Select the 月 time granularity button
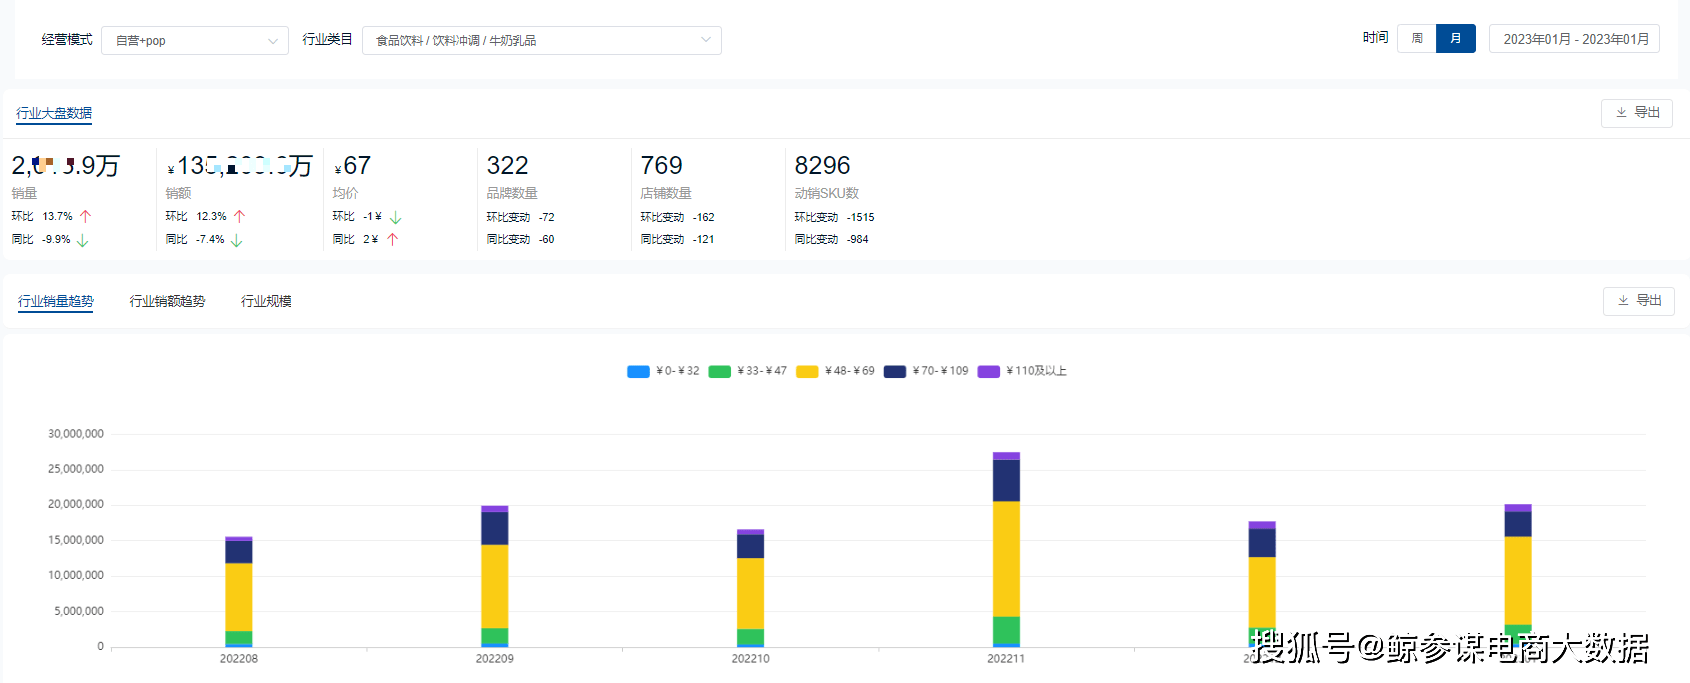This screenshot has width=1690, height=683. tap(1455, 39)
